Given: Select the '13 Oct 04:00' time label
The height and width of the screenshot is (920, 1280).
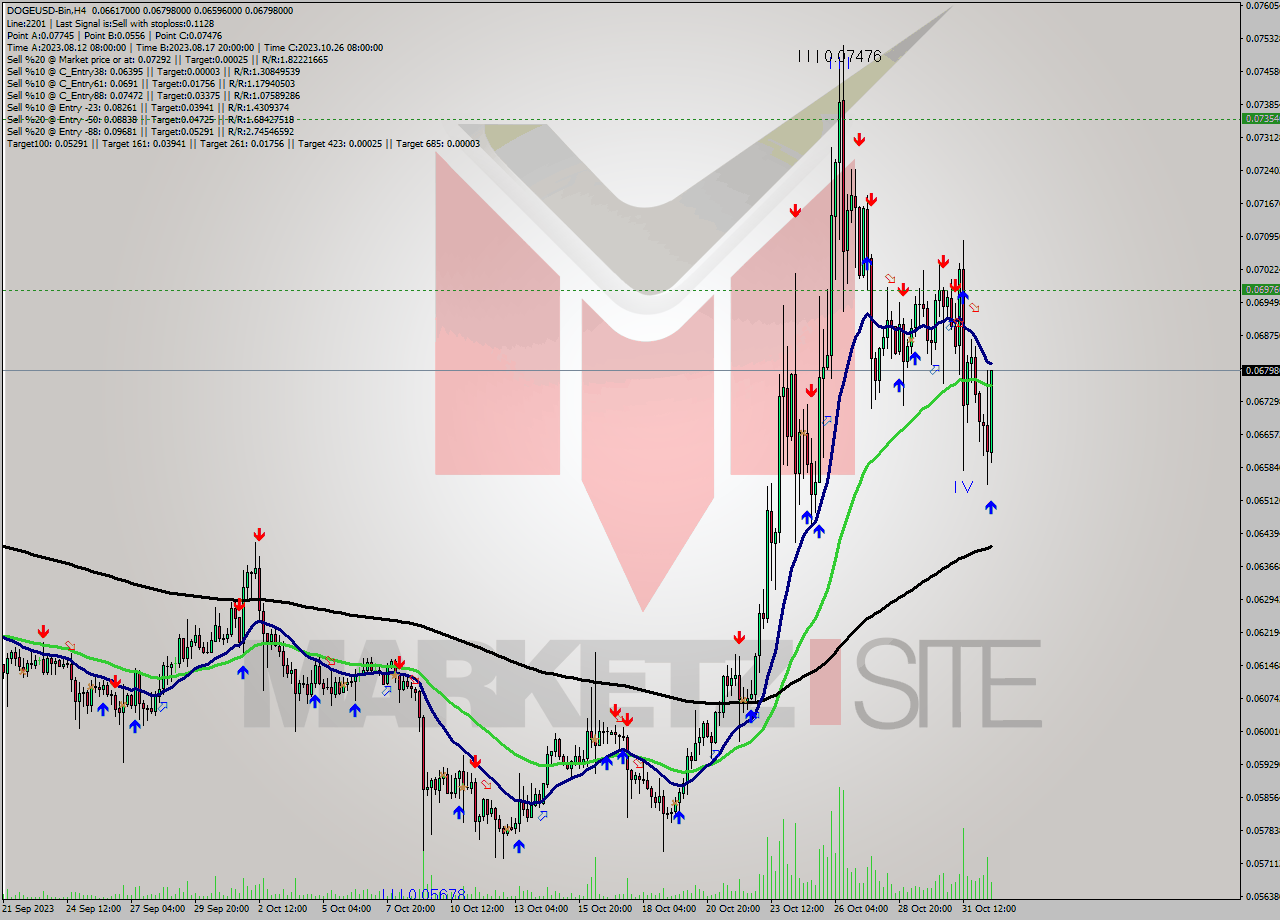Looking at the screenshot, I should tap(542, 909).
